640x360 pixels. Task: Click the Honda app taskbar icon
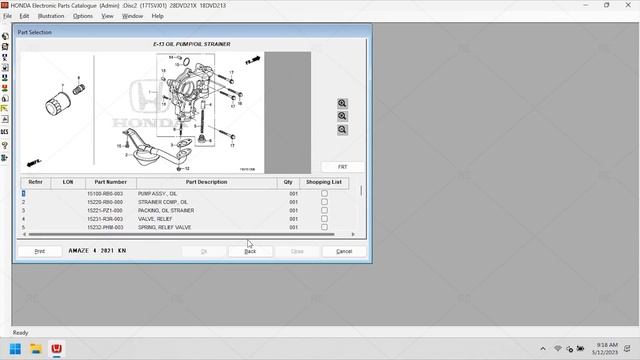[56, 349]
